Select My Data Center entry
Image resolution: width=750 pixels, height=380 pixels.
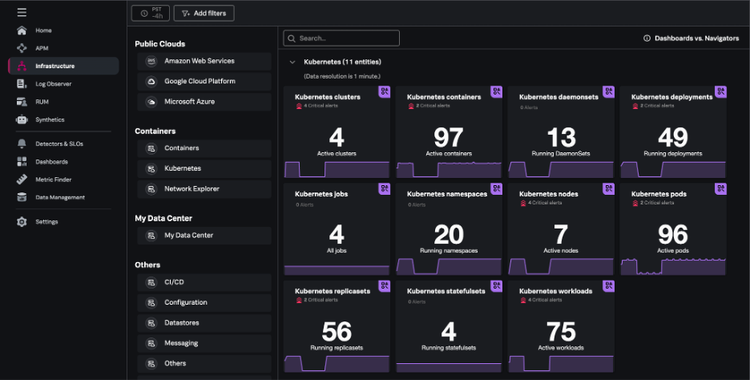coord(204,235)
